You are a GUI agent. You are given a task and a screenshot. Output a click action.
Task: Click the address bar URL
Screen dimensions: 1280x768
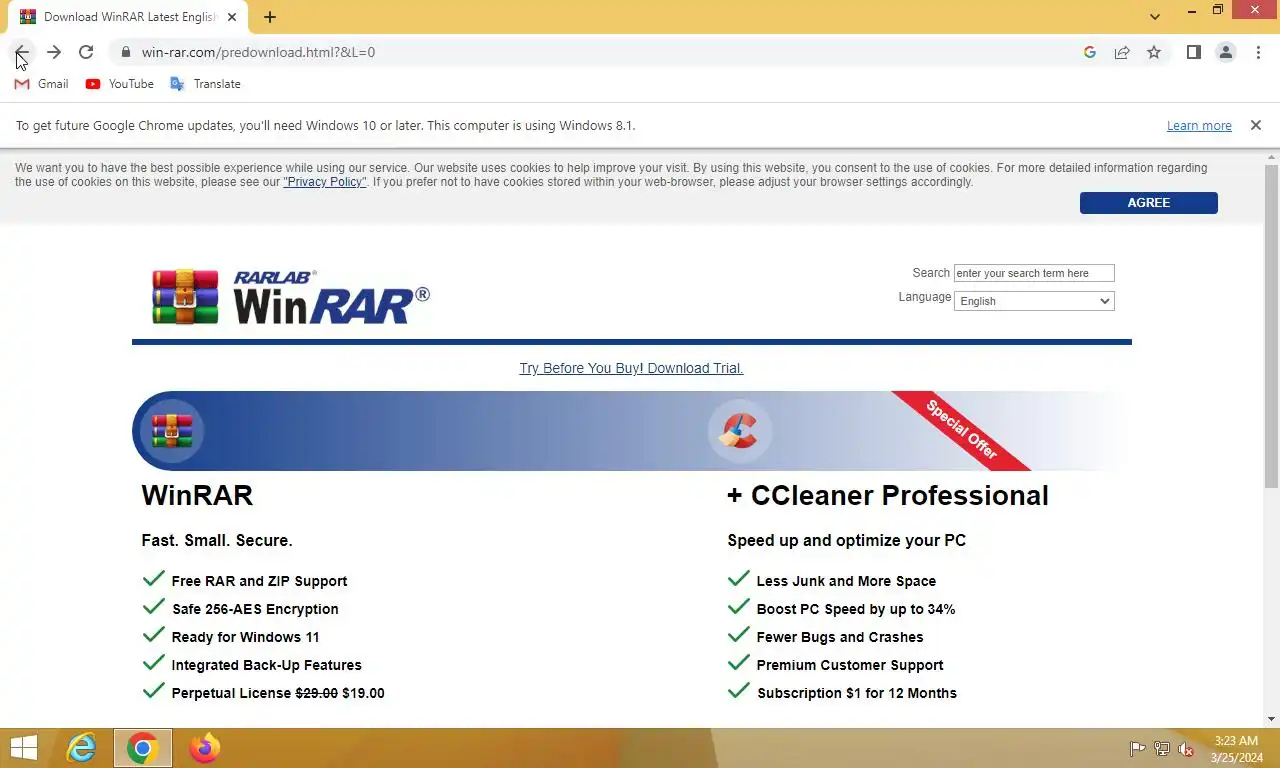(x=258, y=52)
